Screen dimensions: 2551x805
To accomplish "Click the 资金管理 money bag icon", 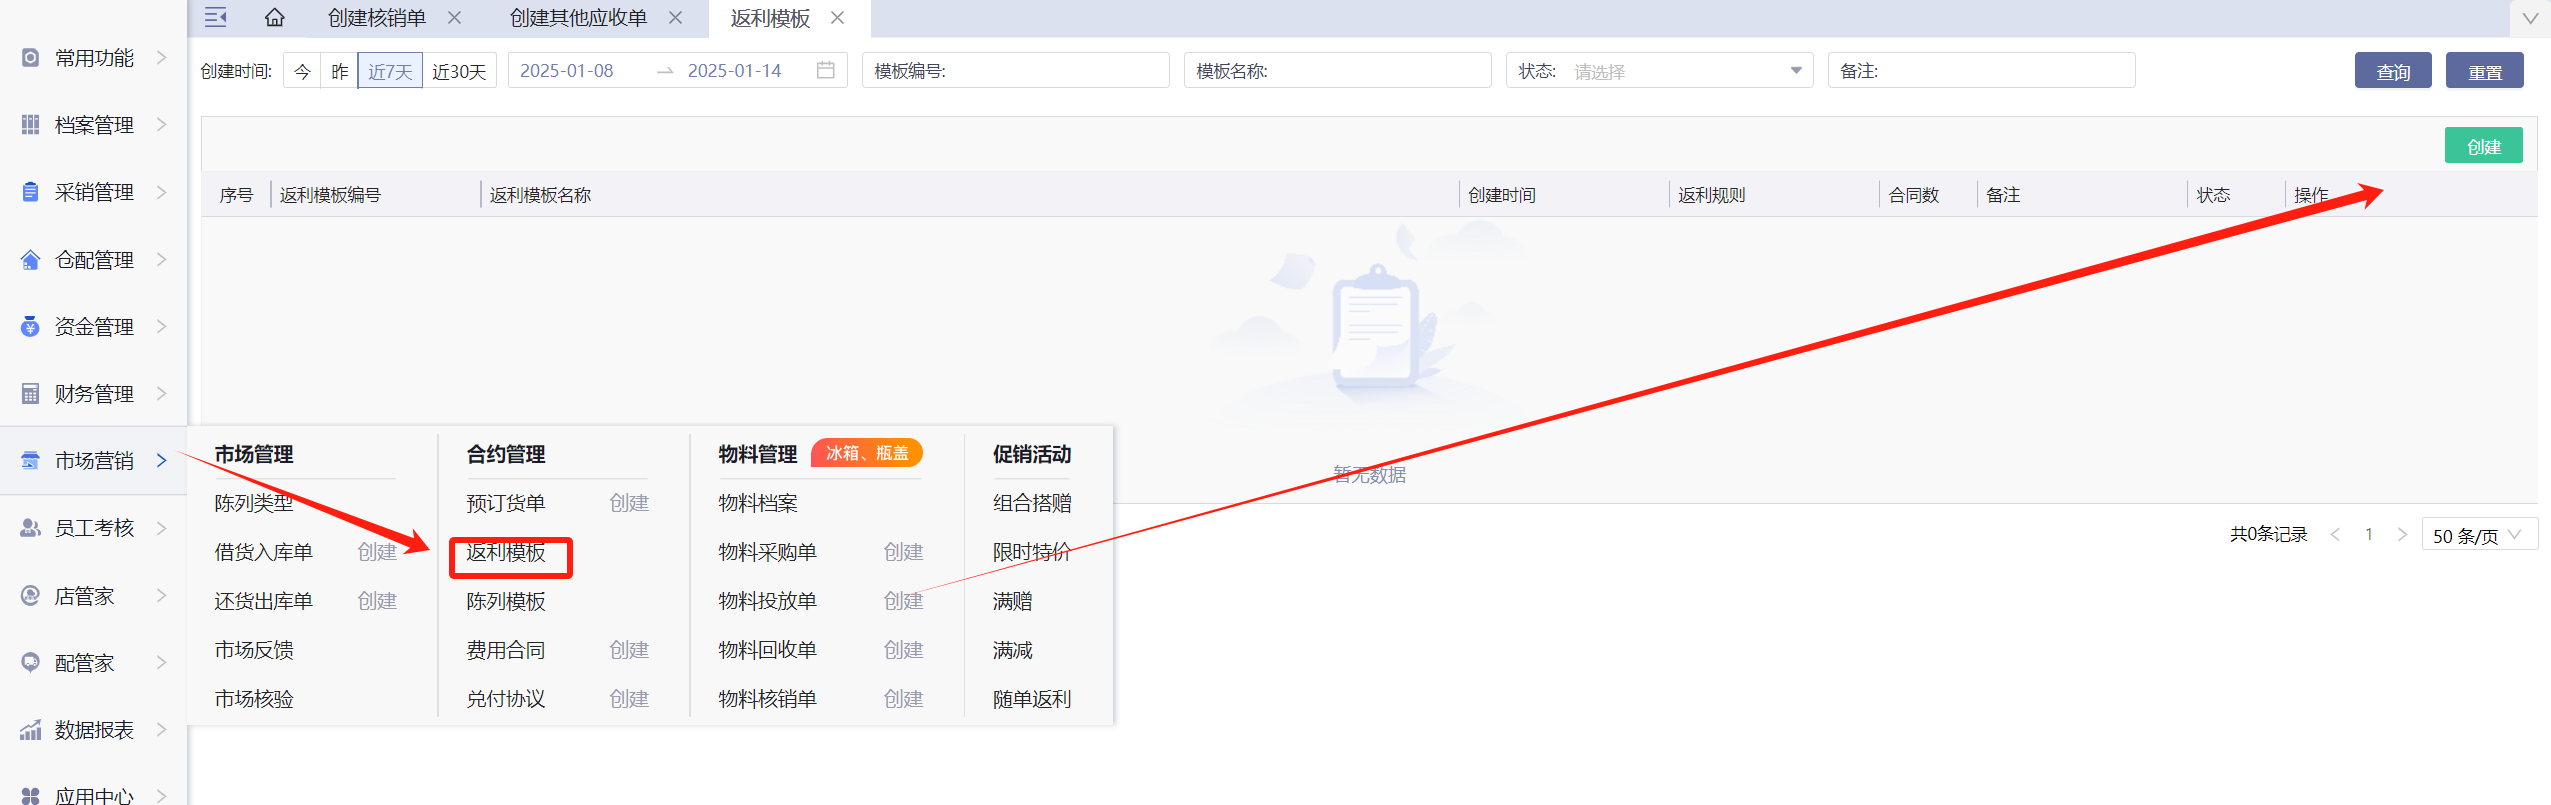I will 31,327.
